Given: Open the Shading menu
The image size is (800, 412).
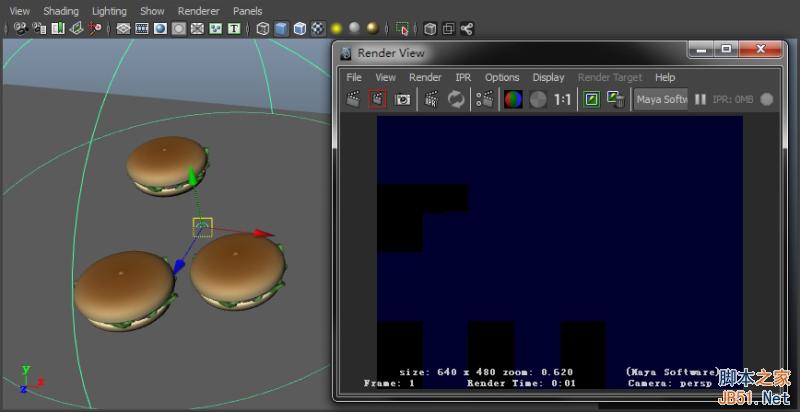Looking at the screenshot, I should click(x=61, y=11).
